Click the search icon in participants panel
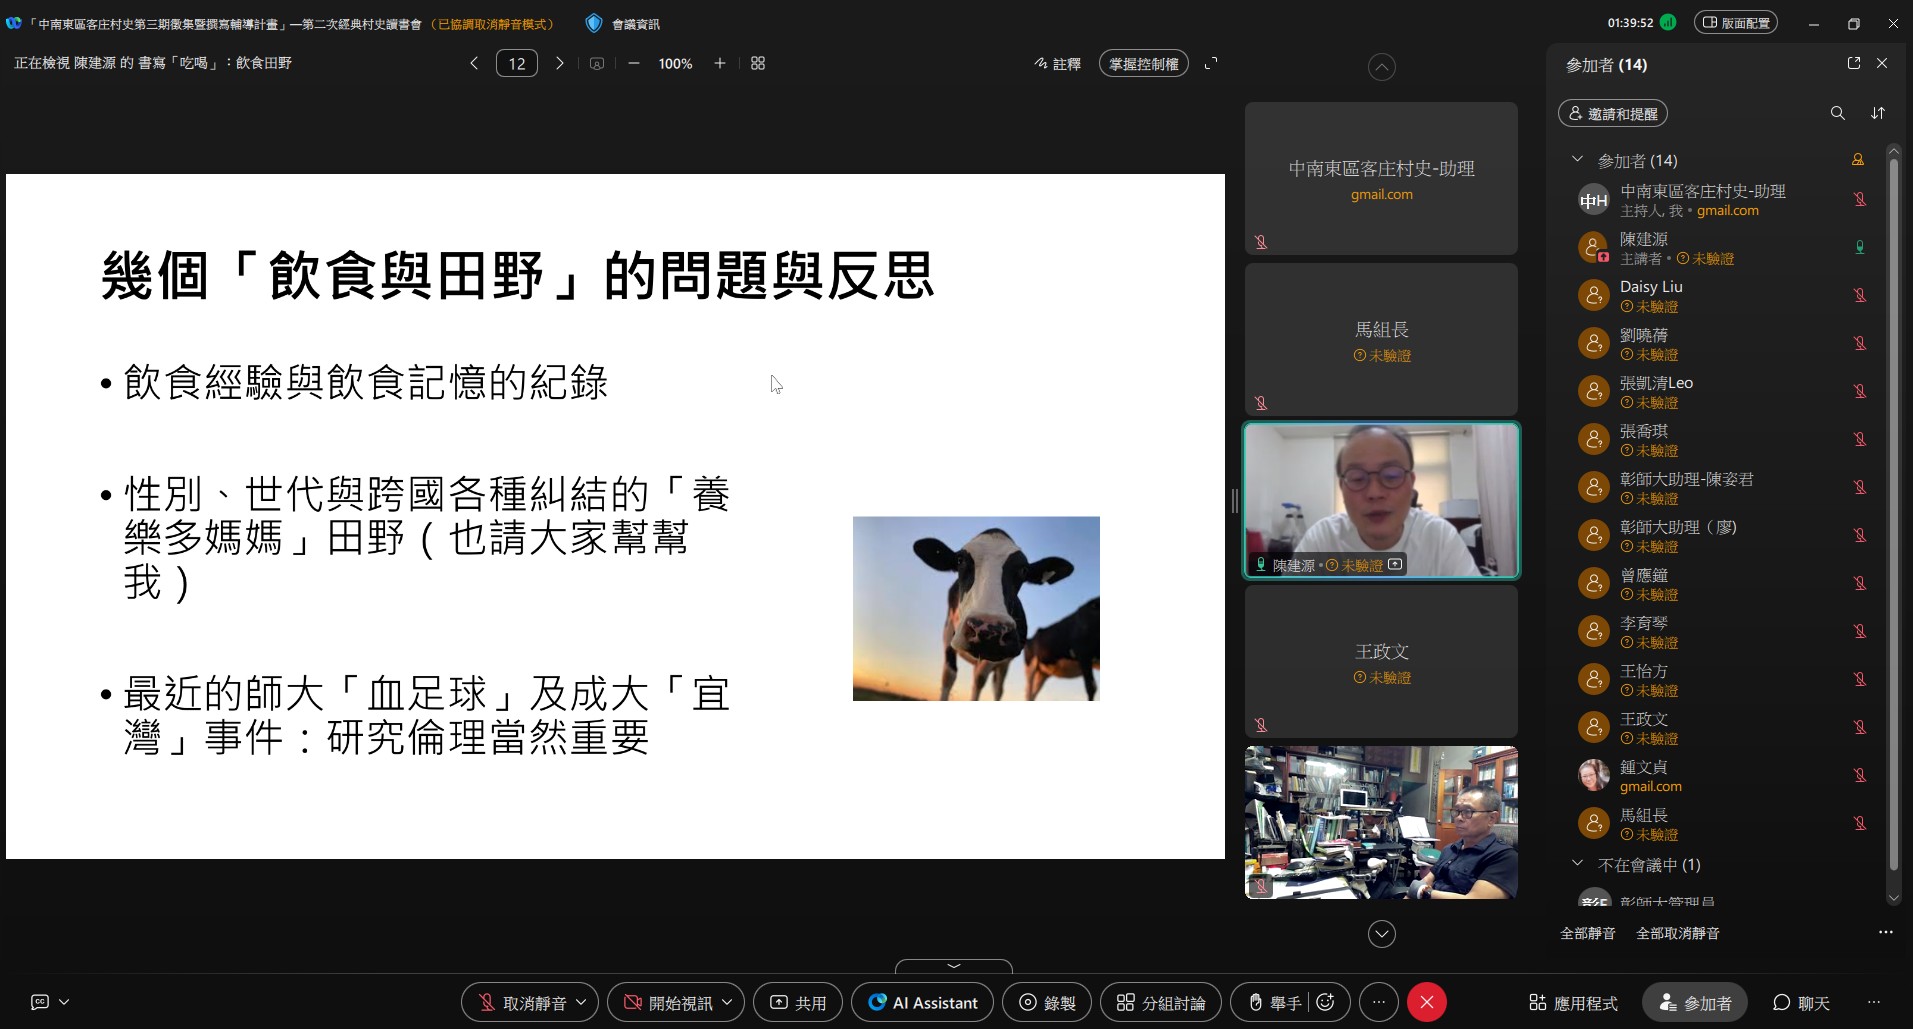Image resolution: width=1913 pixels, height=1029 pixels. [x=1837, y=113]
